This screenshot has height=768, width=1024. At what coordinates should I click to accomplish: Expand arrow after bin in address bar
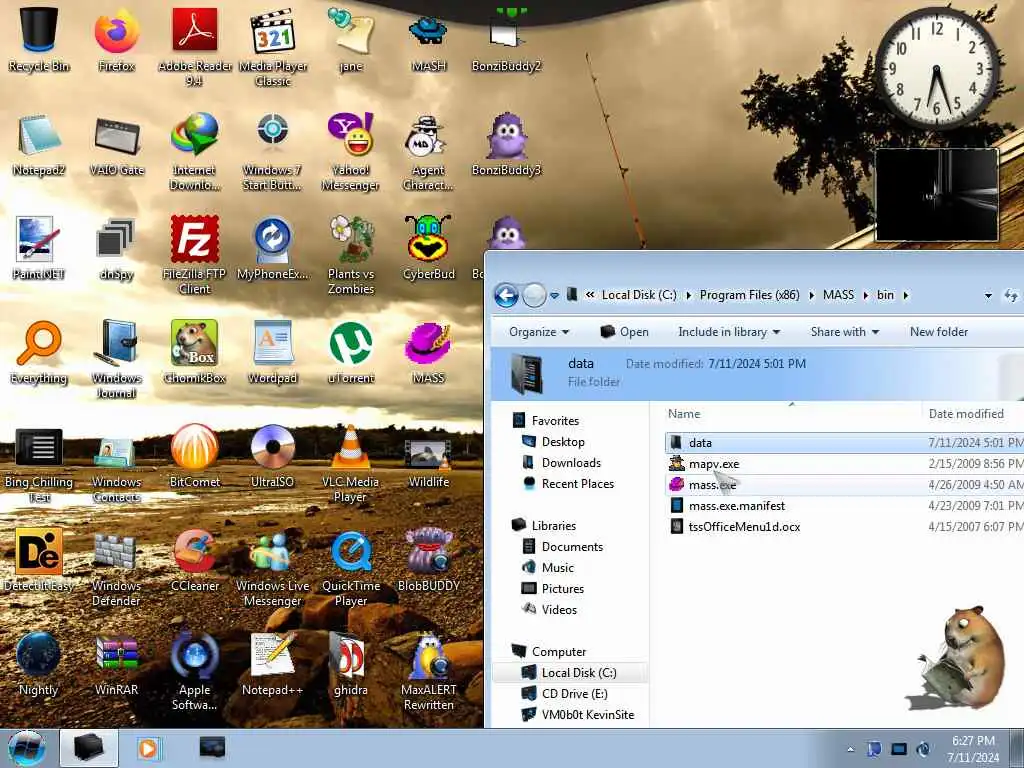906,295
